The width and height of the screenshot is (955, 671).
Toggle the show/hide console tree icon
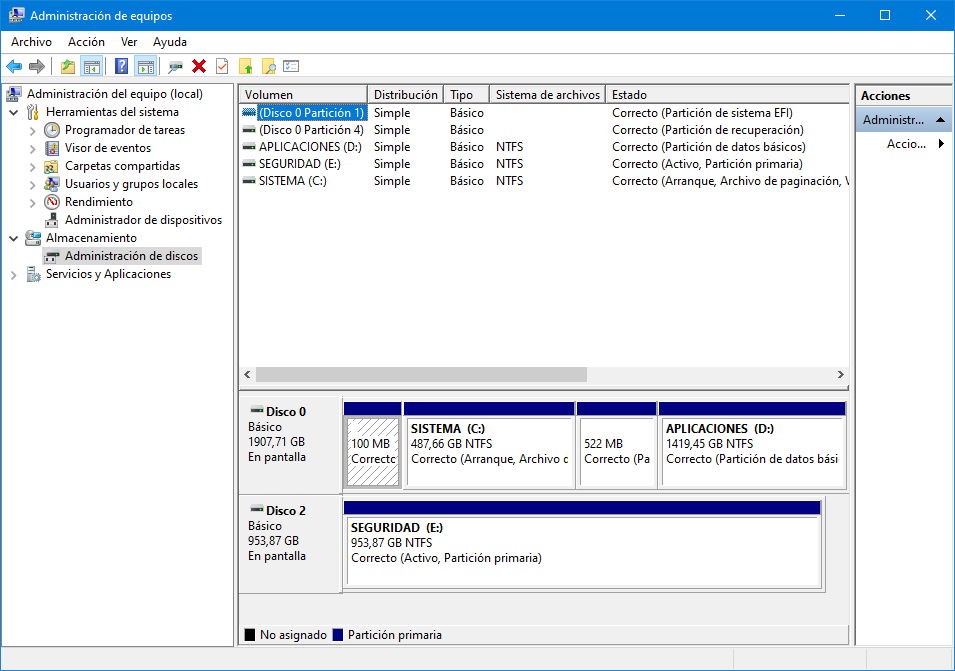click(x=92, y=66)
